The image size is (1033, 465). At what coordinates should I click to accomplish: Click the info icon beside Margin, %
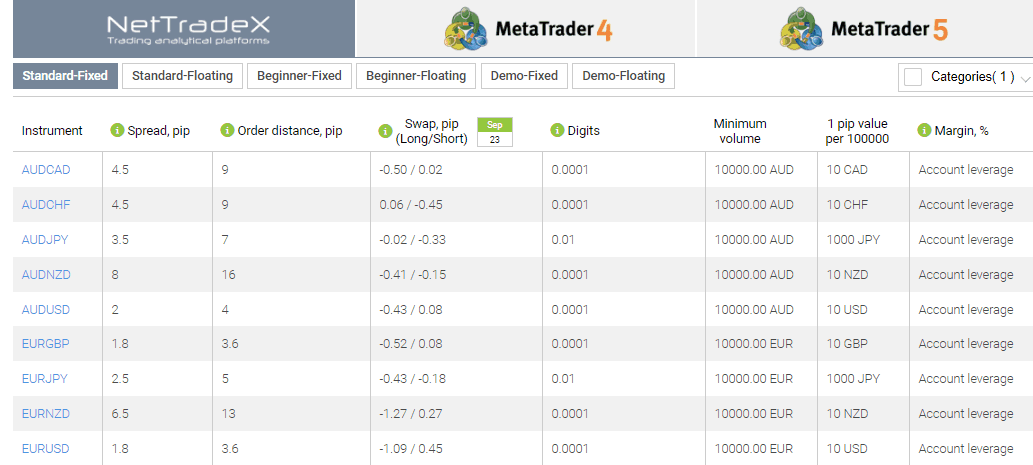click(924, 130)
